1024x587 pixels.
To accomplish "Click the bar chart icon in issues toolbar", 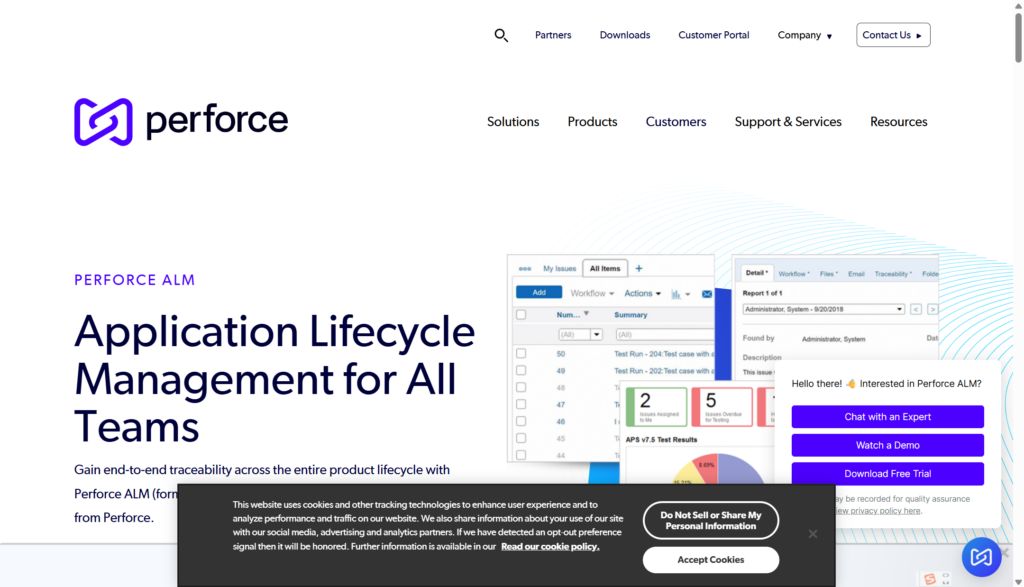I will click(676, 294).
